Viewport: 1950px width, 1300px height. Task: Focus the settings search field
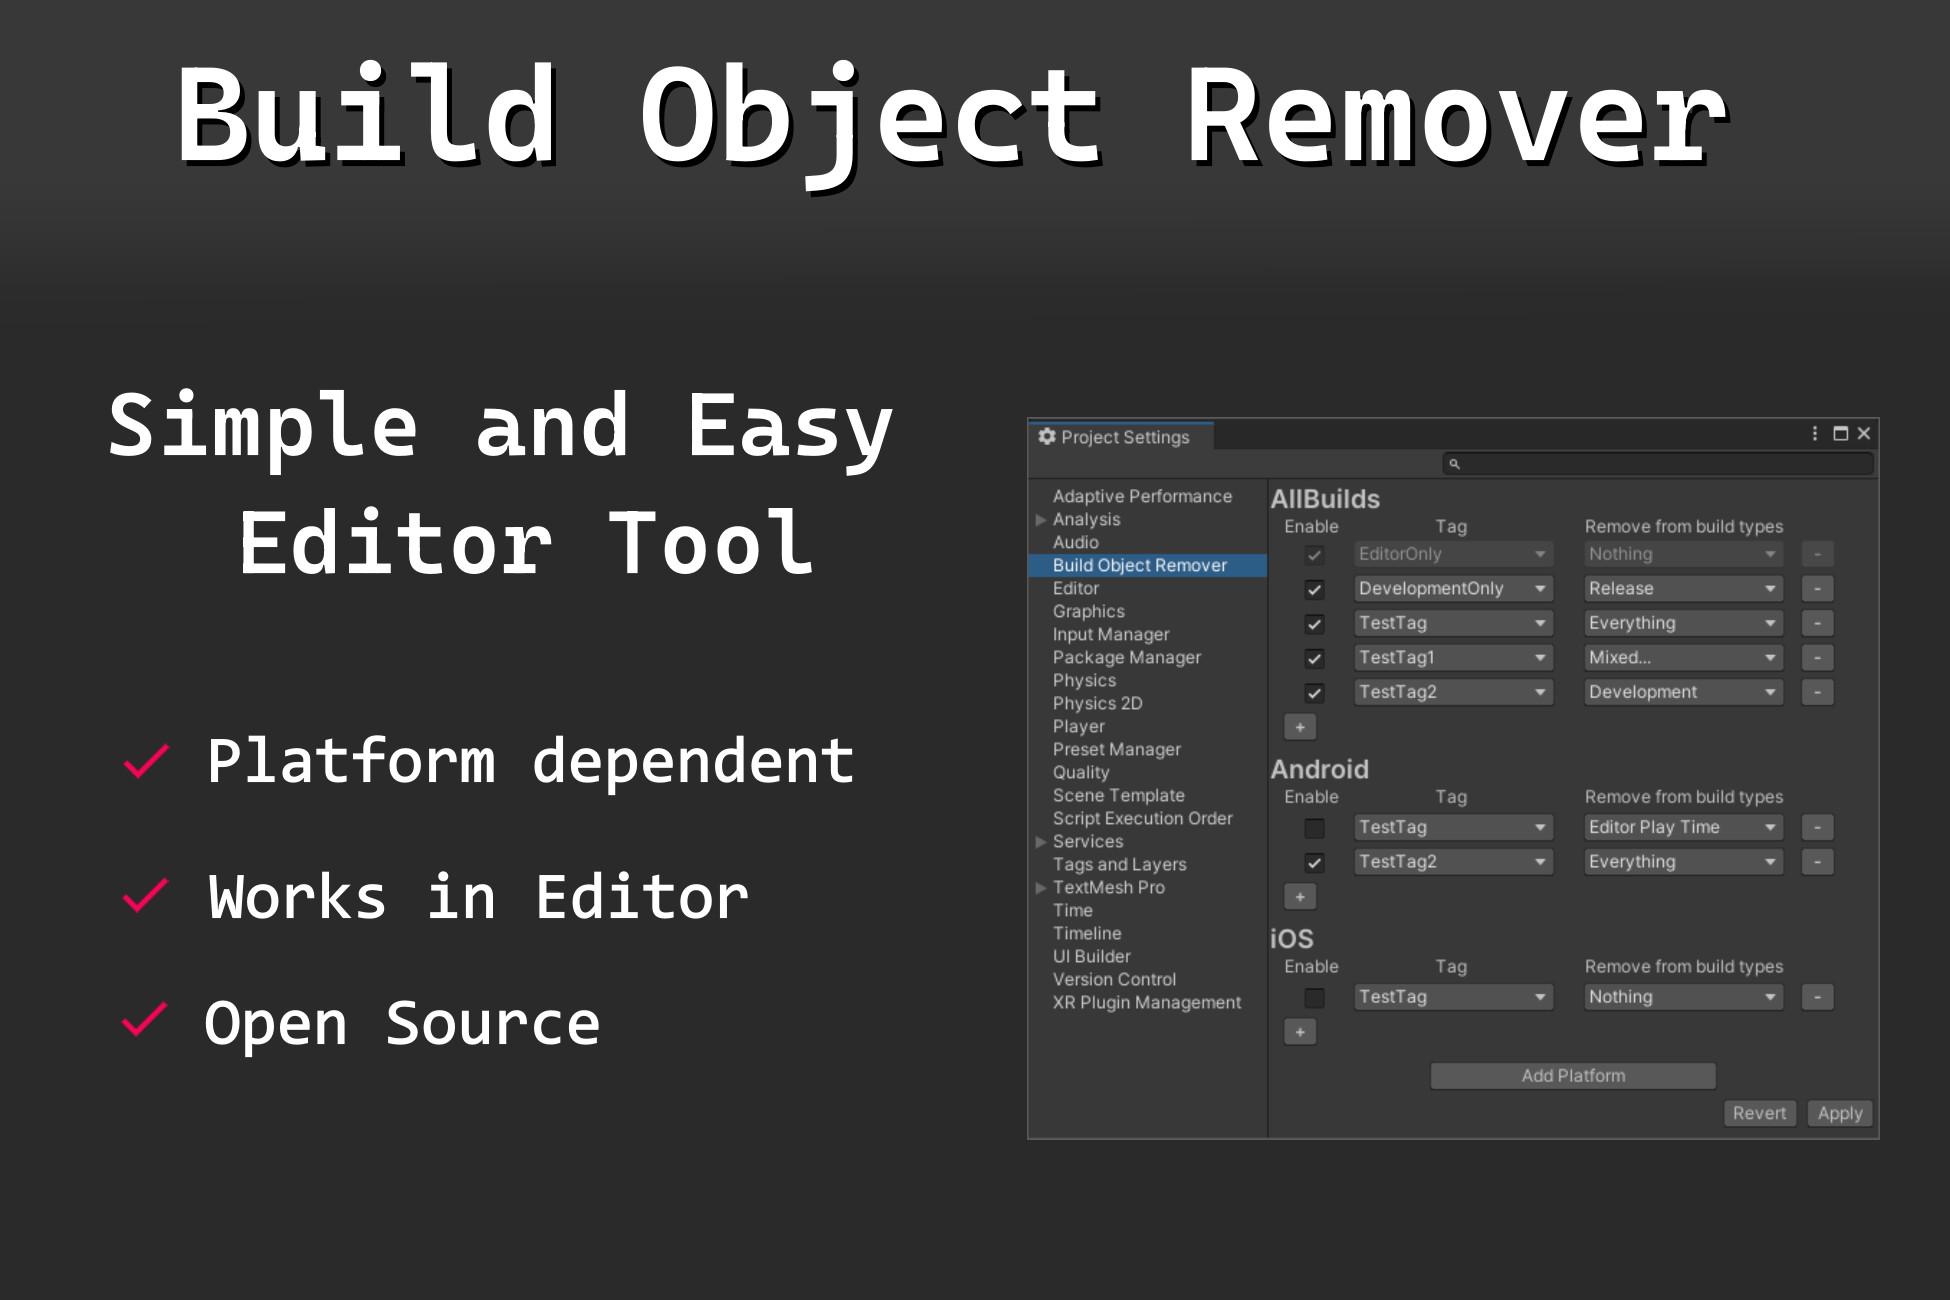coord(1657,464)
